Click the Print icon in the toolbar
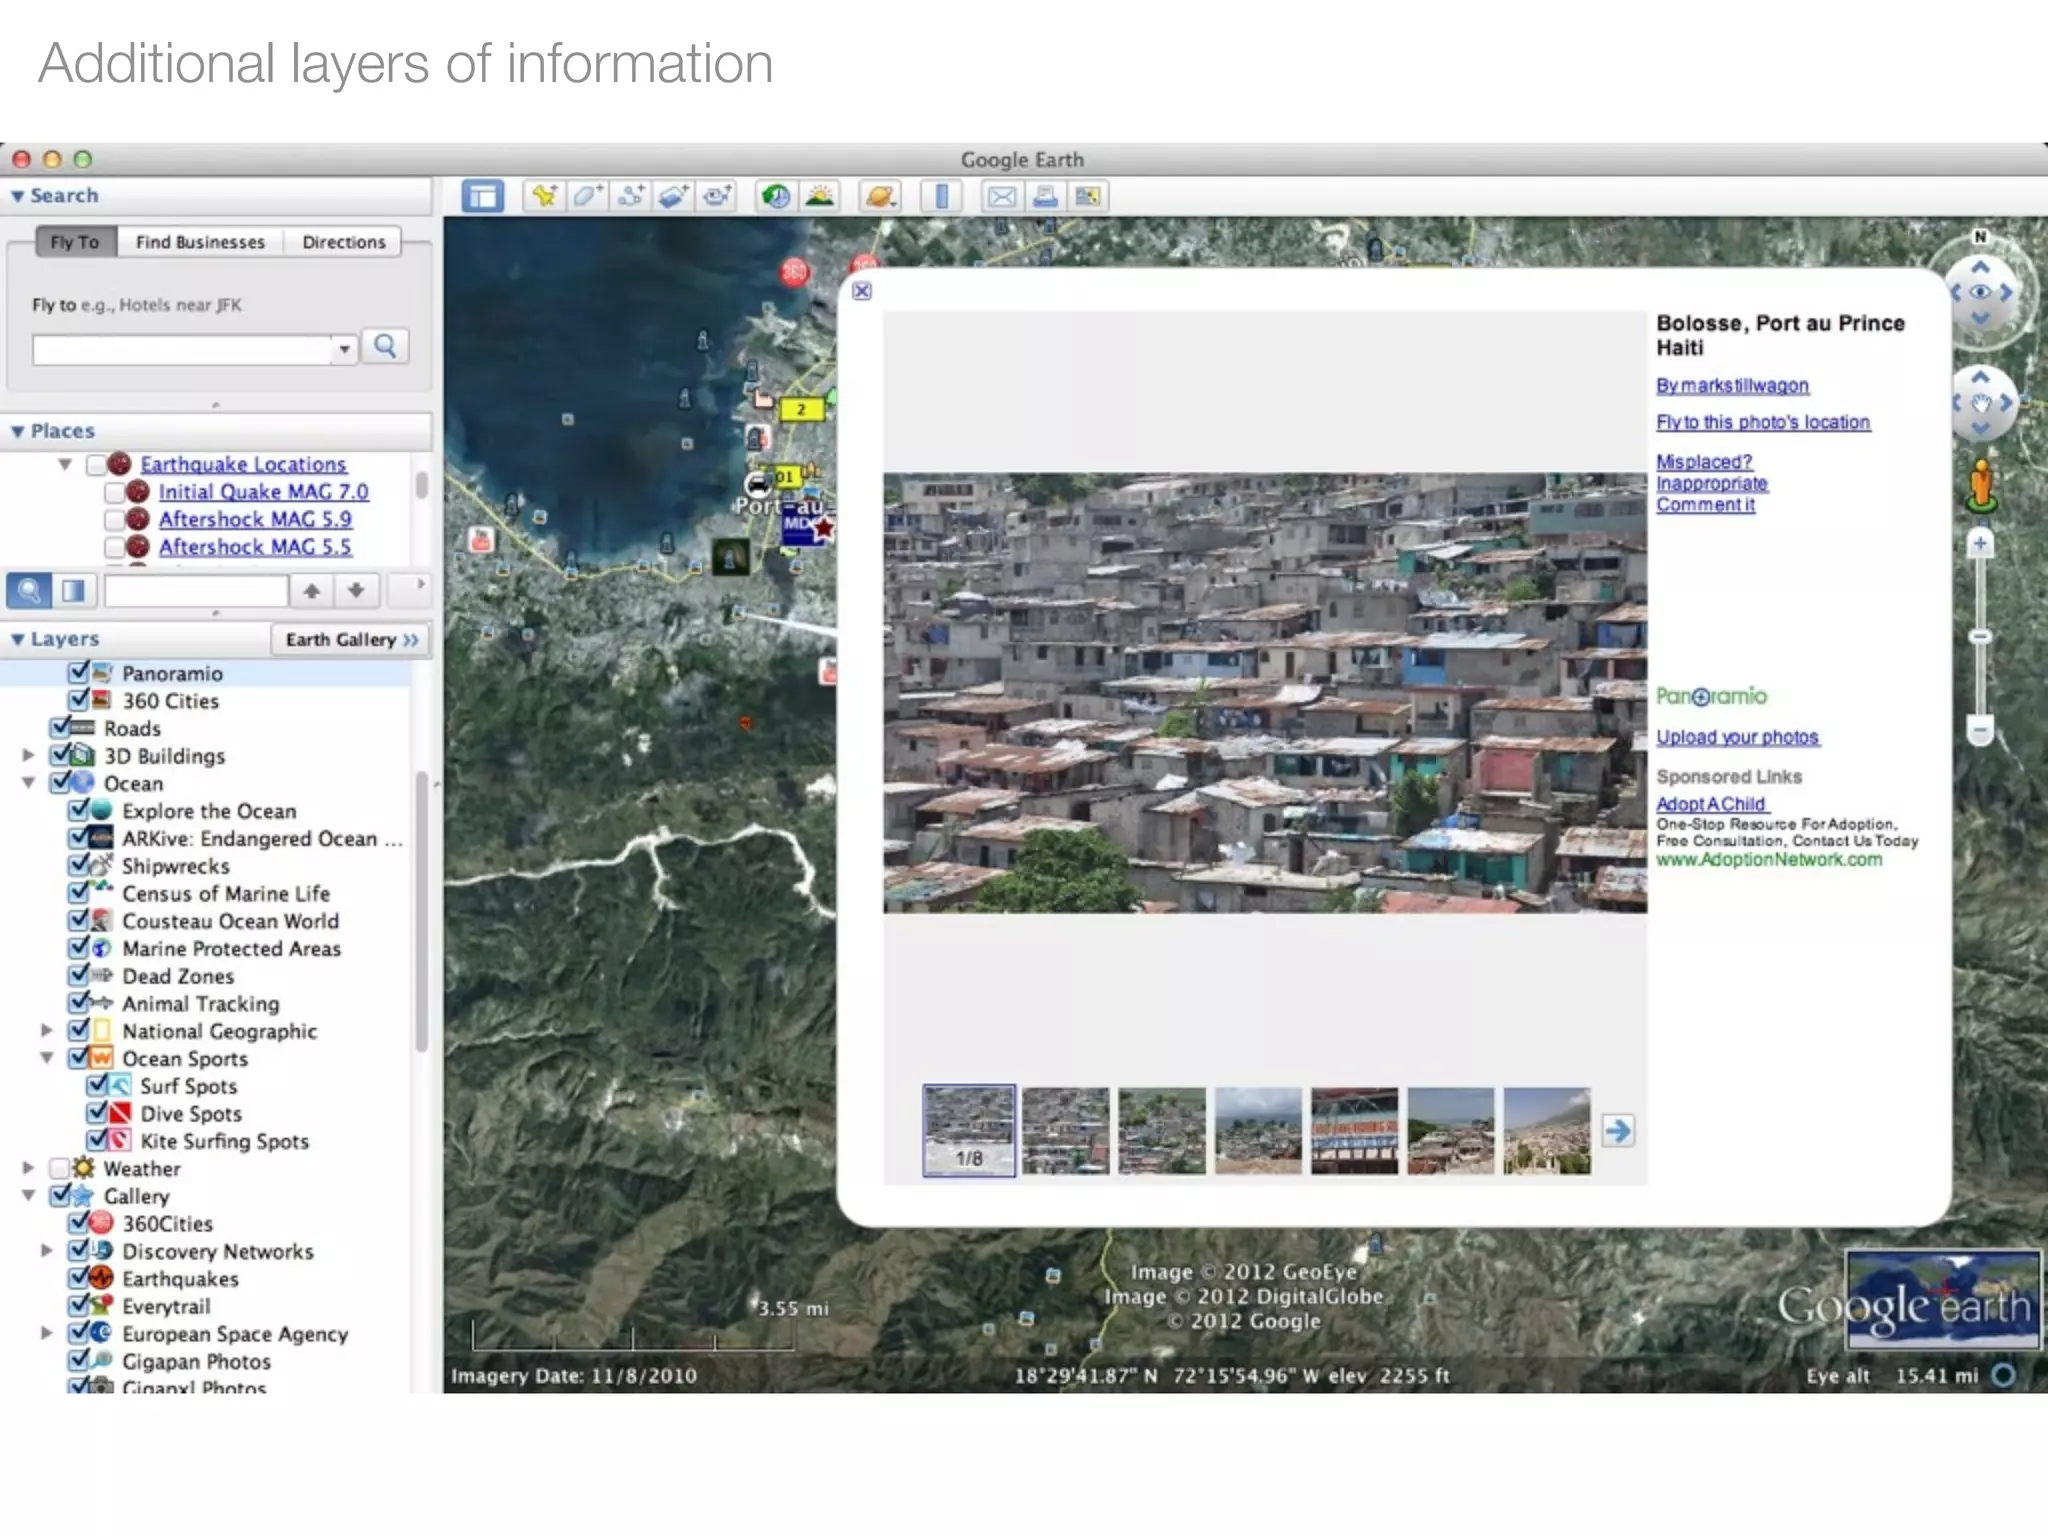Screen dimensions: 2048x1536 1045,196
